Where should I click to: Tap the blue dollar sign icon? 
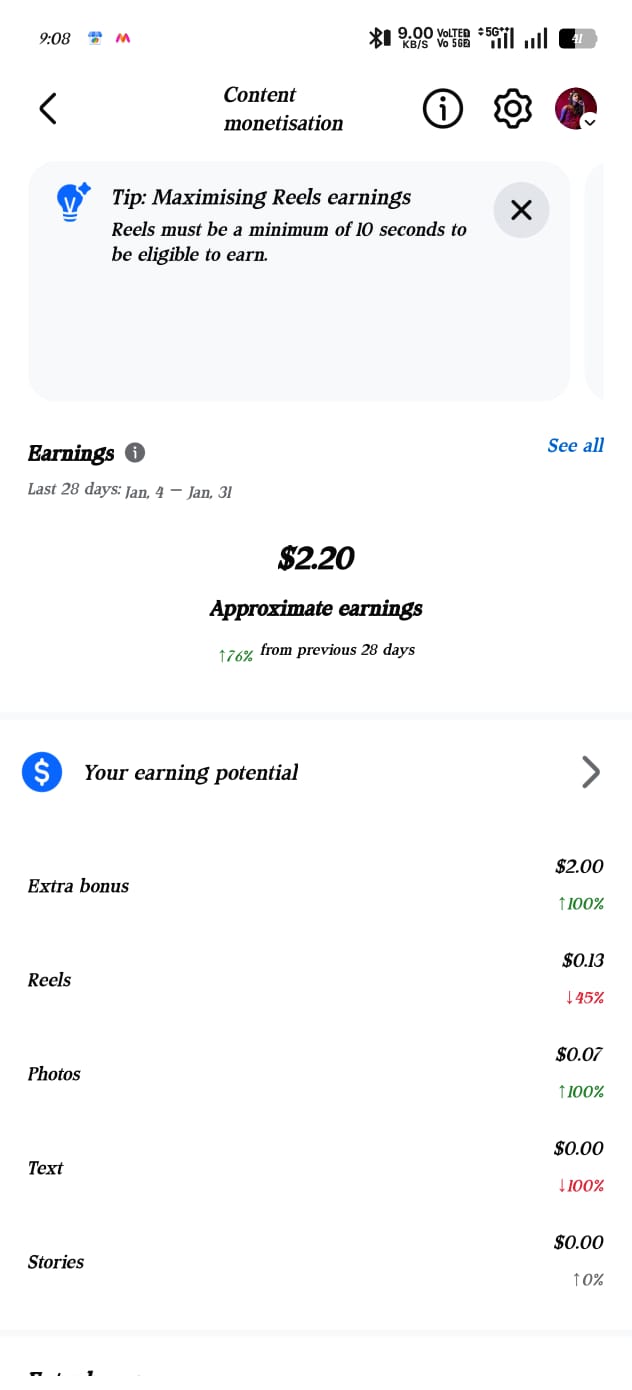pyautogui.click(x=42, y=772)
